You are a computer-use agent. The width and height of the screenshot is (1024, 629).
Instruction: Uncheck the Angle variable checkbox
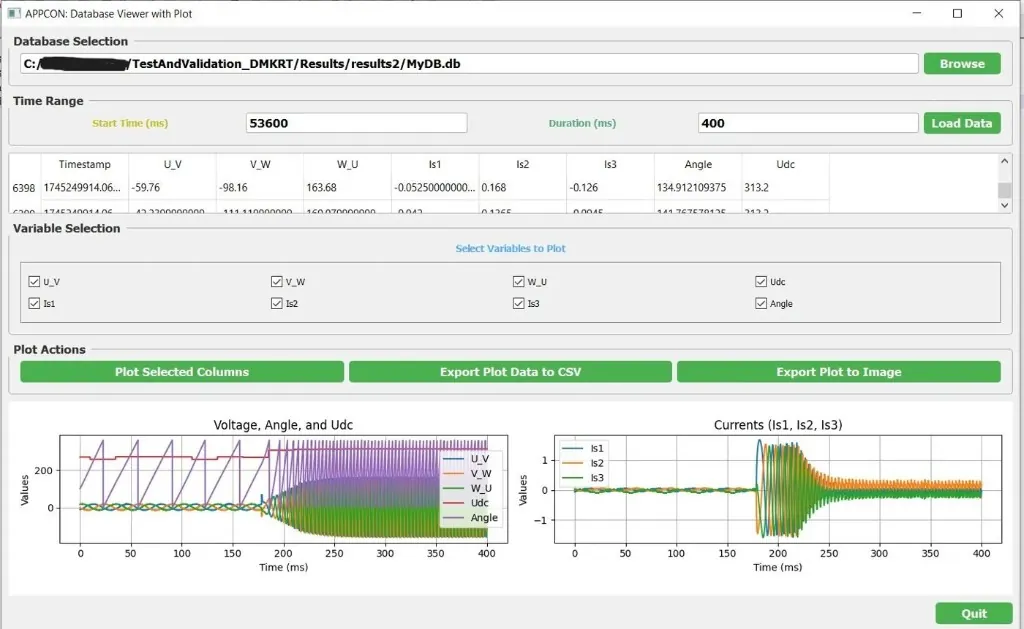(x=761, y=303)
